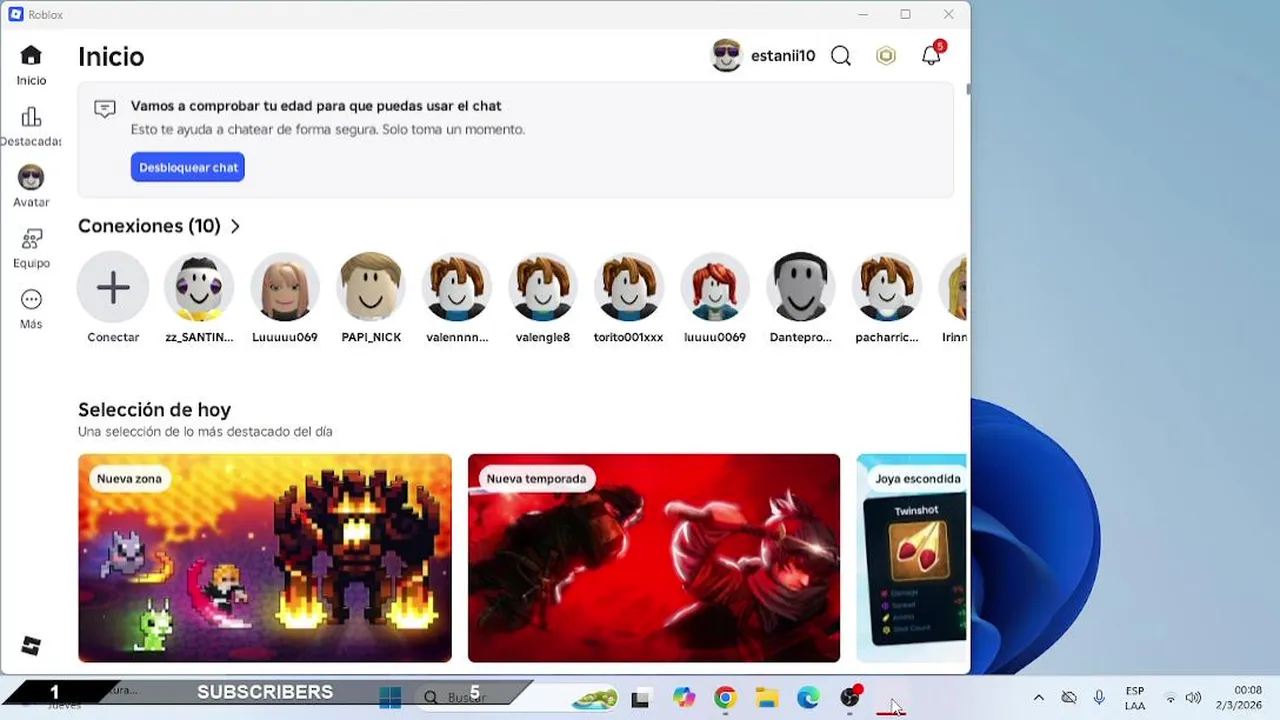Screen dimensions: 1280x720
Task: Open Luuuuu069 connection avatar
Action: point(285,288)
